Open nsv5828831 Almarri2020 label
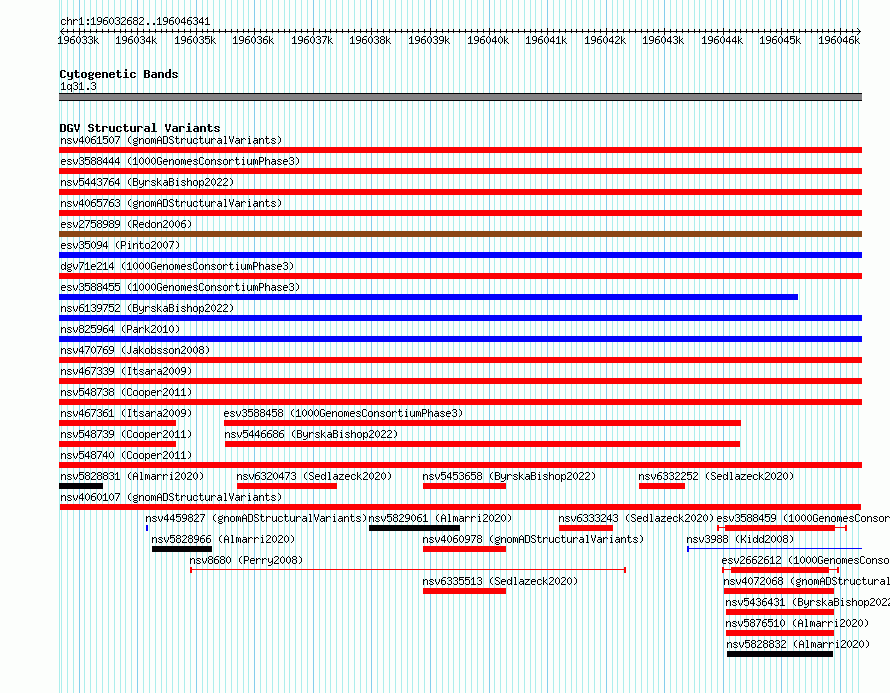The image size is (890, 693). (x=132, y=476)
